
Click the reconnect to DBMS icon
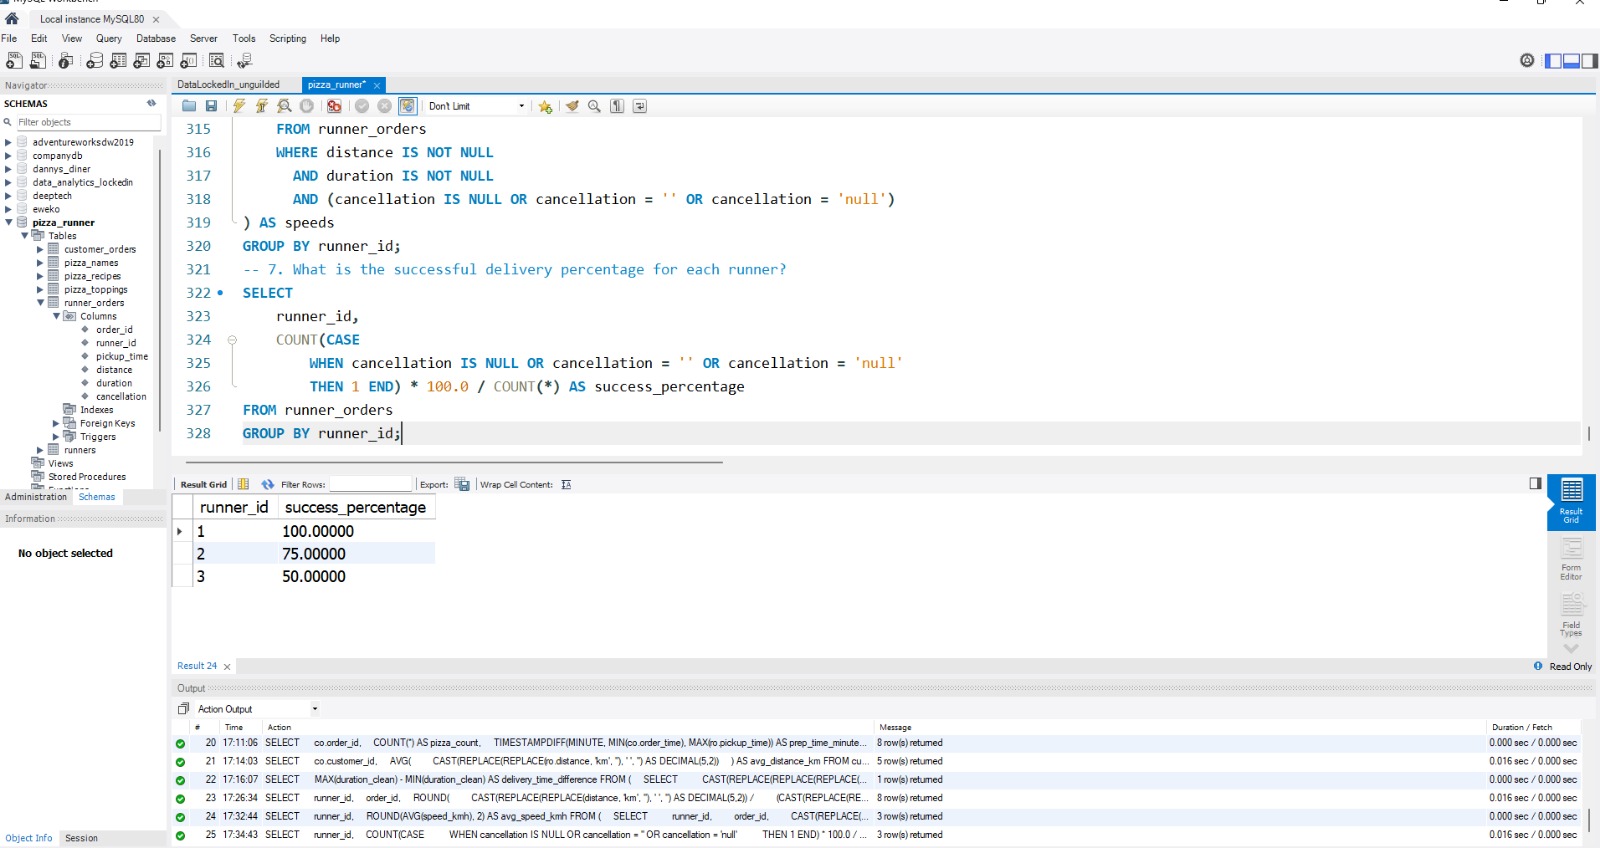click(x=244, y=61)
